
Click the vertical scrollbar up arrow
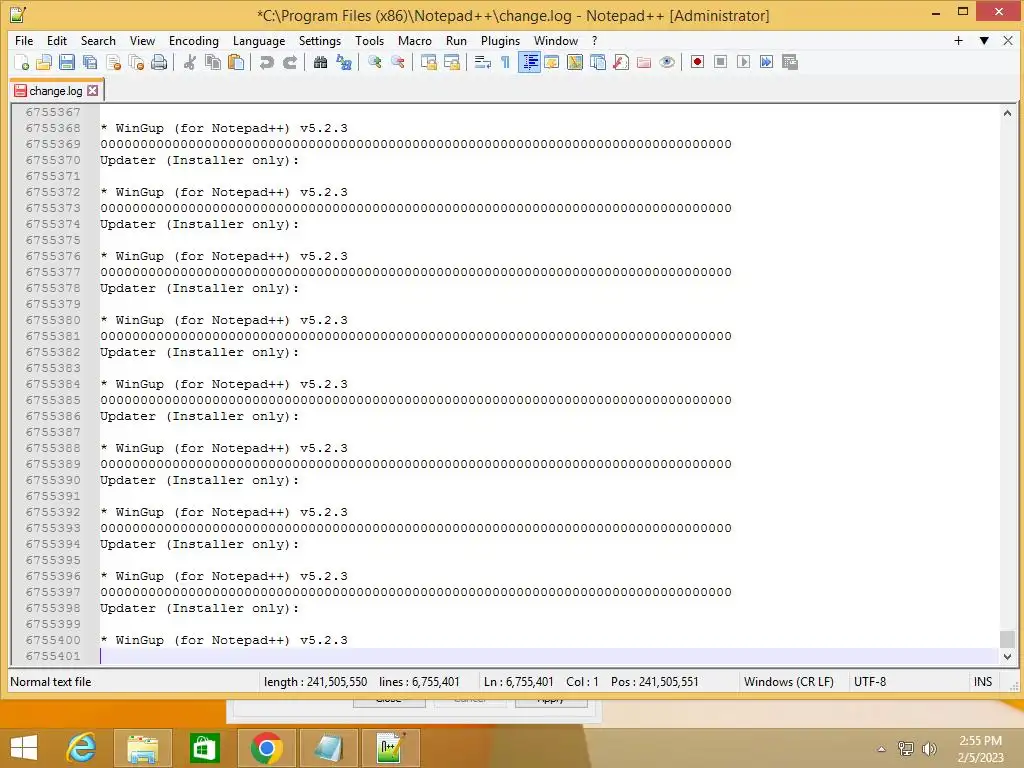pos(1007,113)
